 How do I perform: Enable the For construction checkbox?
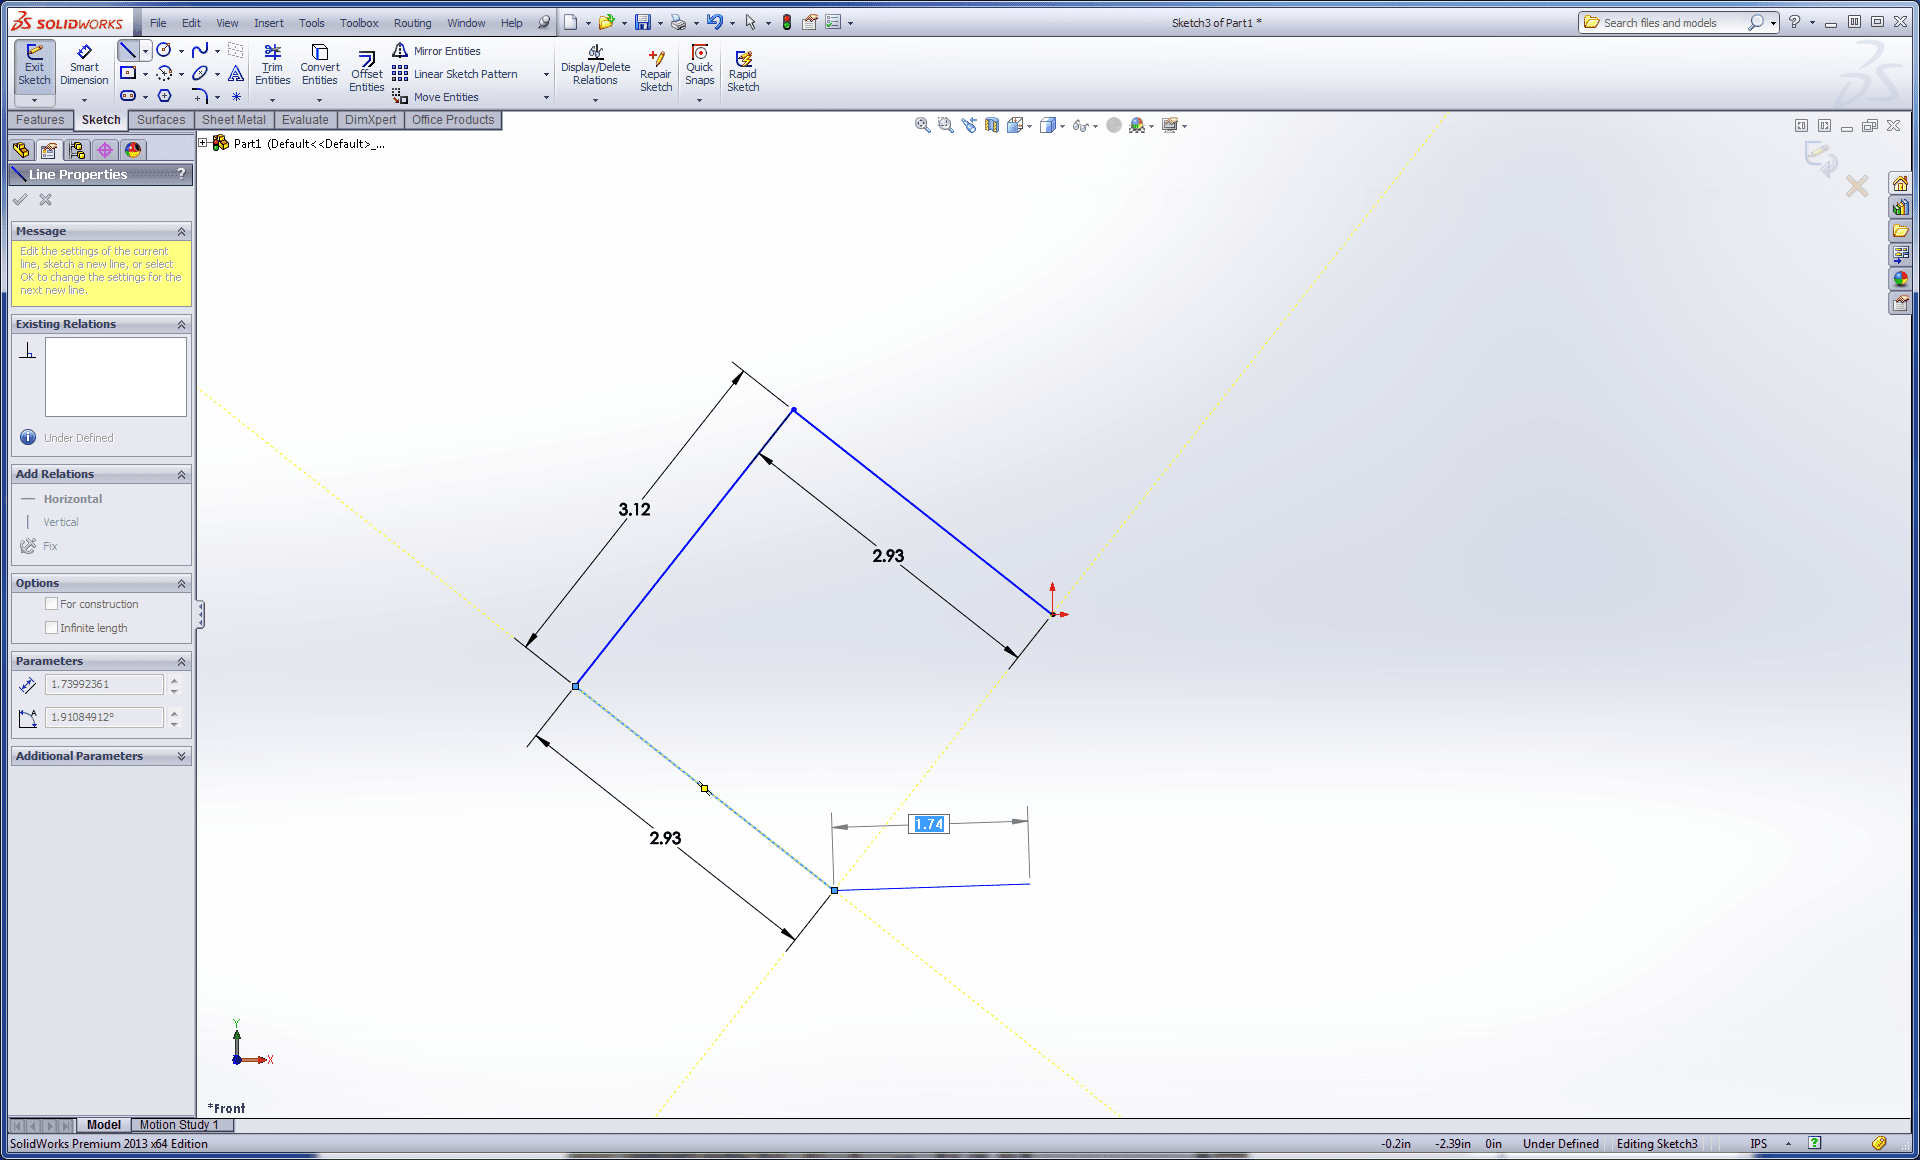pos(52,604)
